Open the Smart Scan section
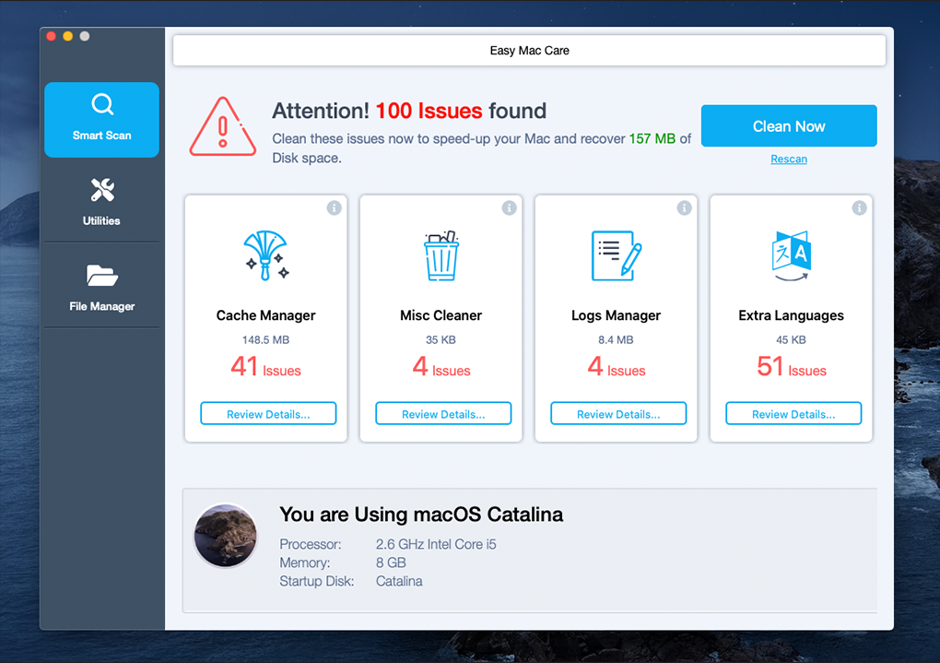 101,120
